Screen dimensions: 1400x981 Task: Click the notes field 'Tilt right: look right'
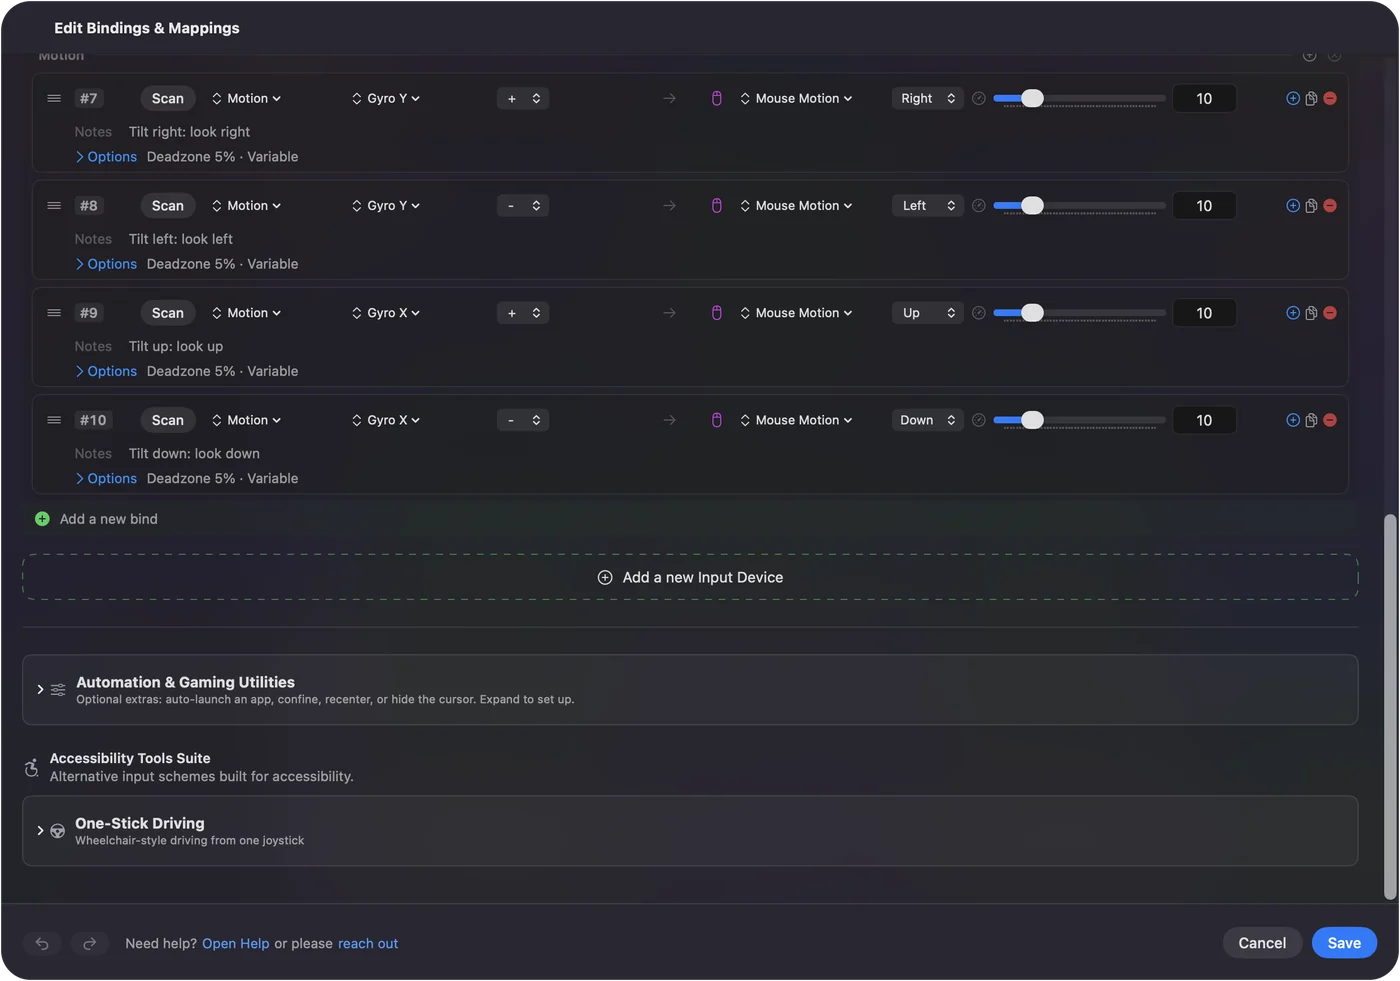189,132
